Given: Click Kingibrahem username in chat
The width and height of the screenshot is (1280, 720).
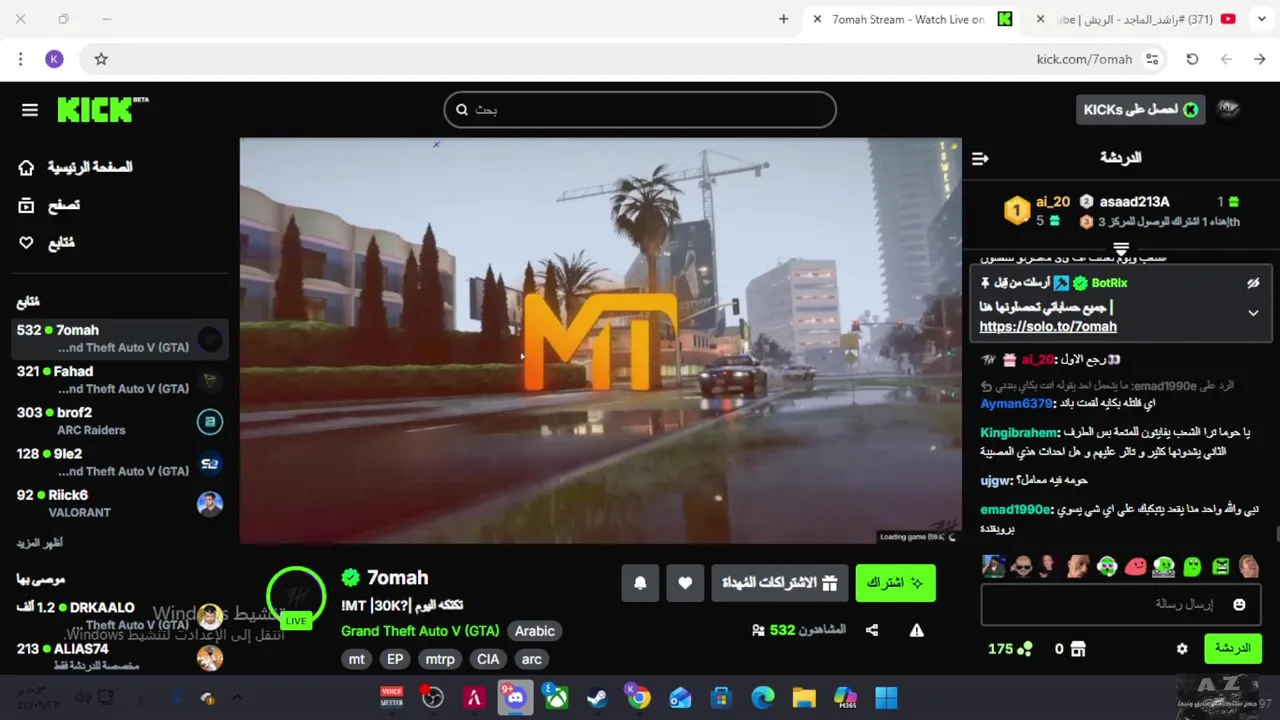Looking at the screenshot, I should pyautogui.click(x=1019, y=432).
